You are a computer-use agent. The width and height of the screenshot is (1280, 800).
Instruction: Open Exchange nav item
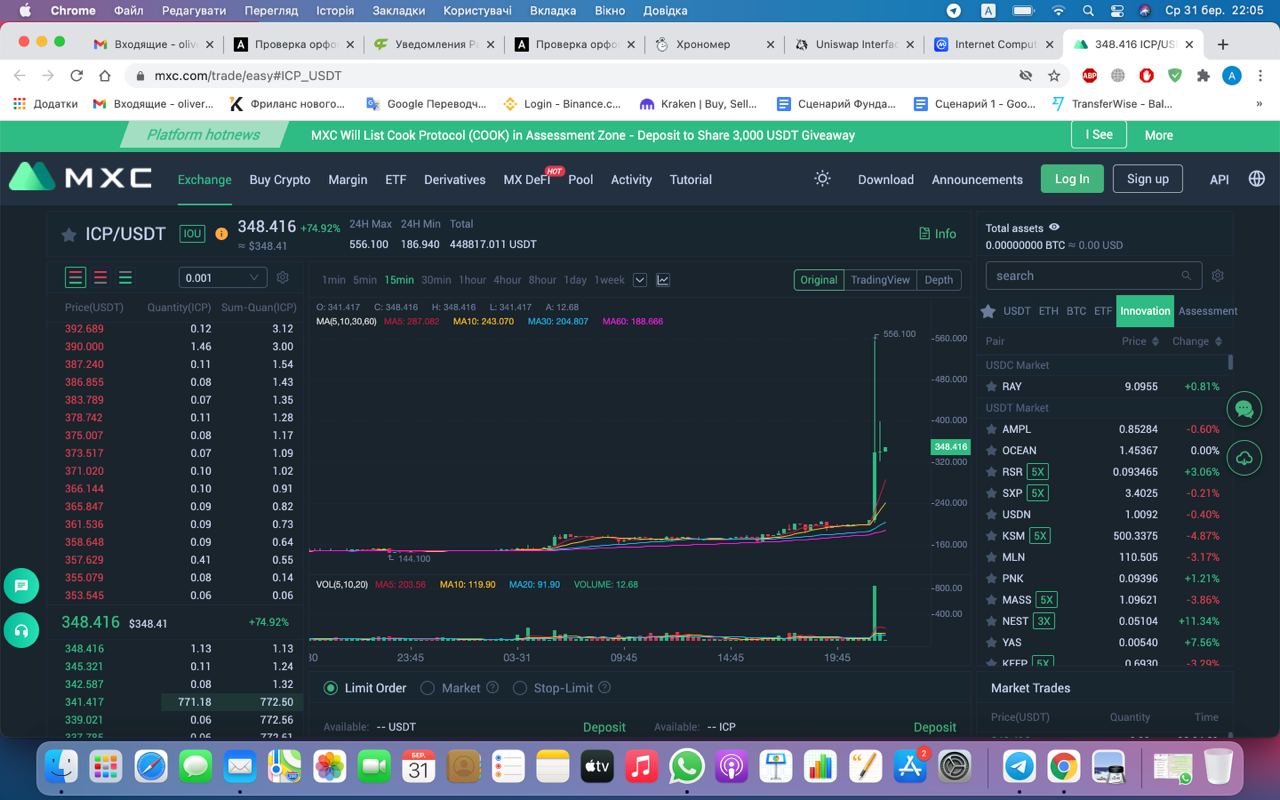coord(205,180)
